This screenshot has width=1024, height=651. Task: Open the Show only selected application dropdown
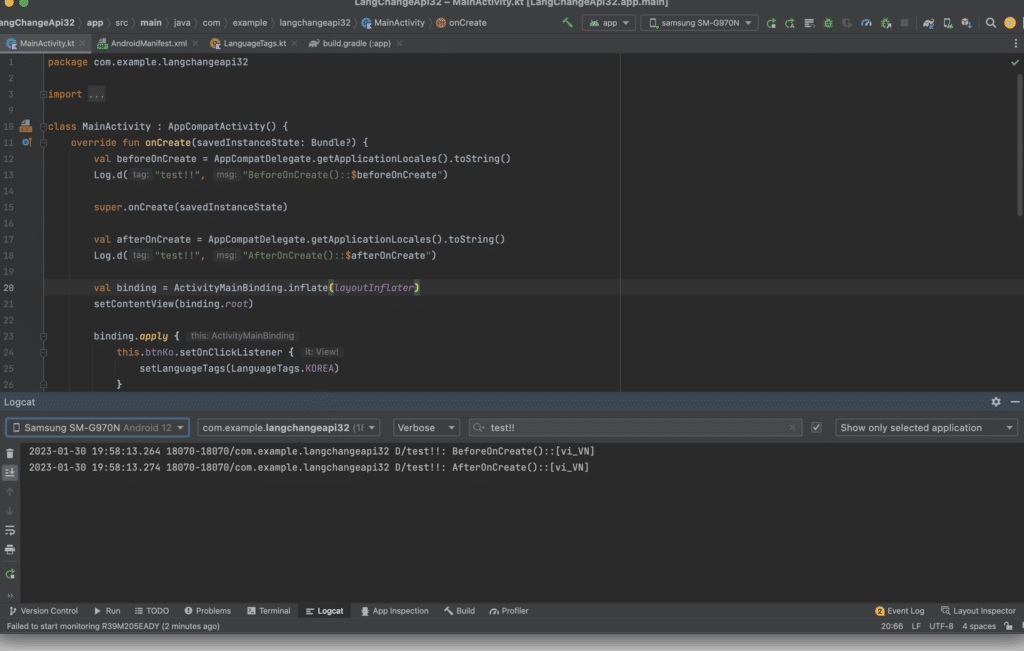[926, 428]
